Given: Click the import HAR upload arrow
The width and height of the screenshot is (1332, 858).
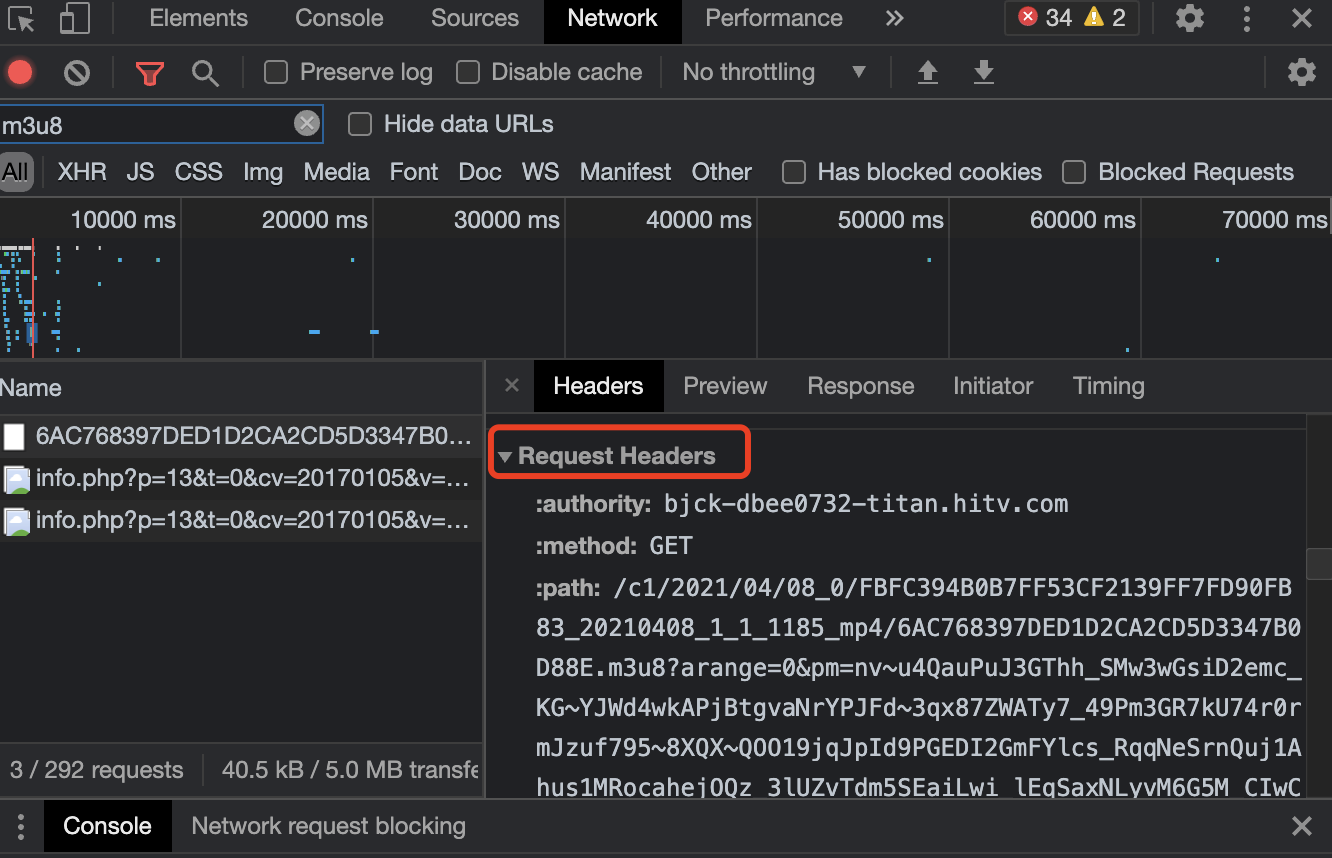Looking at the screenshot, I should (x=928, y=72).
